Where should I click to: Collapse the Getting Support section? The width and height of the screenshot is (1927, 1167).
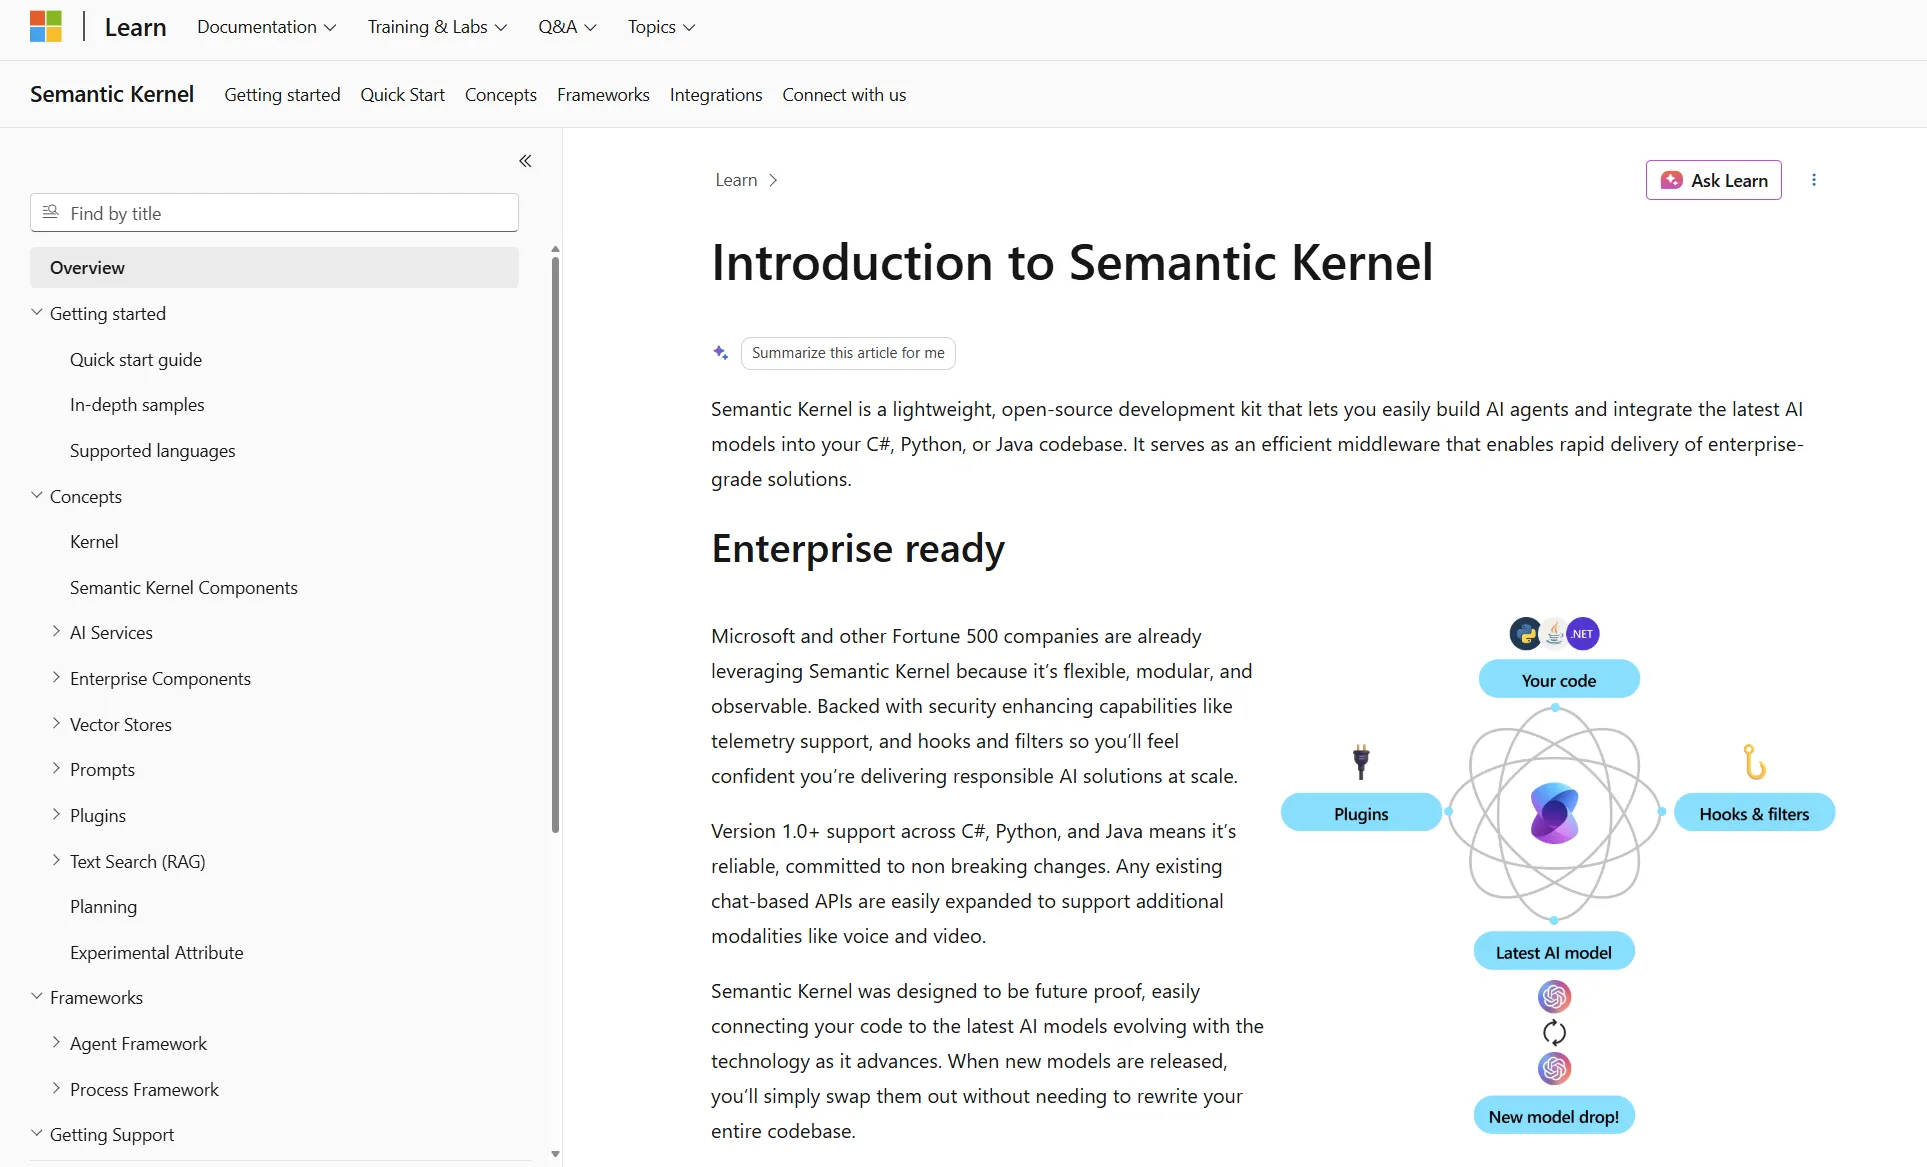pos(37,1134)
